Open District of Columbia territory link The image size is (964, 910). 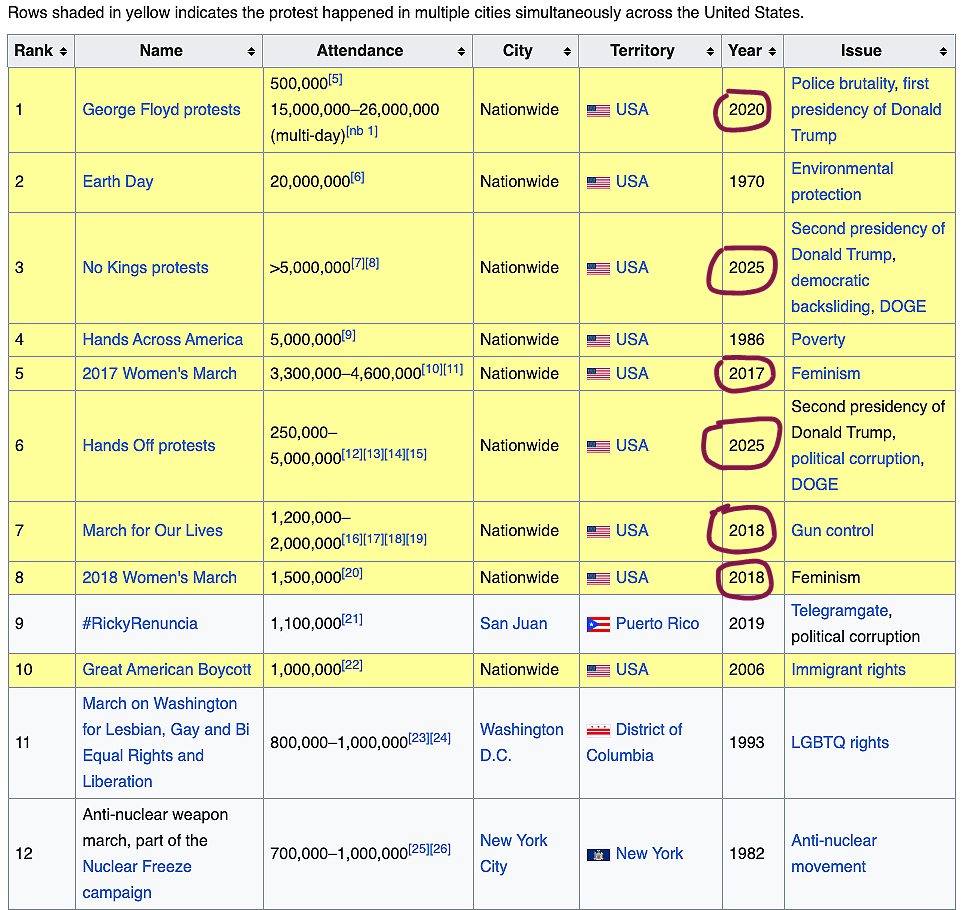(x=634, y=742)
